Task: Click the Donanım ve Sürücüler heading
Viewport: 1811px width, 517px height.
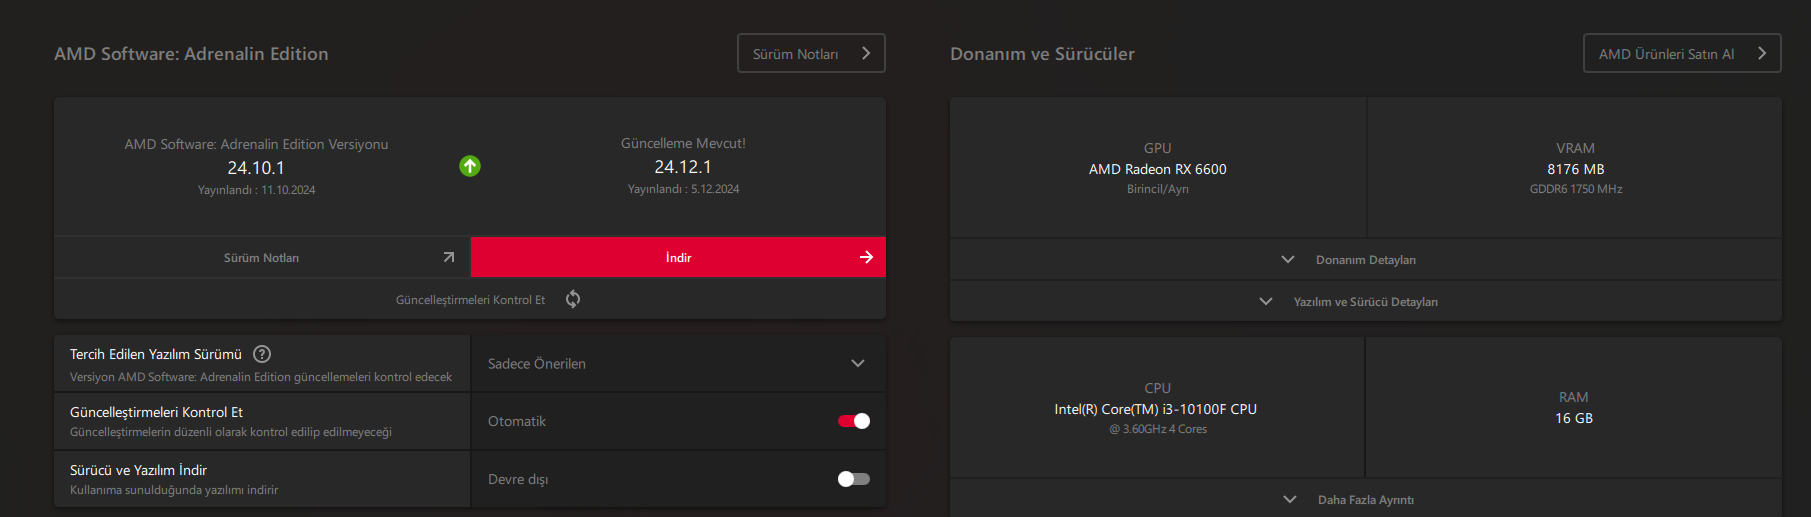Action: (x=1042, y=54)
